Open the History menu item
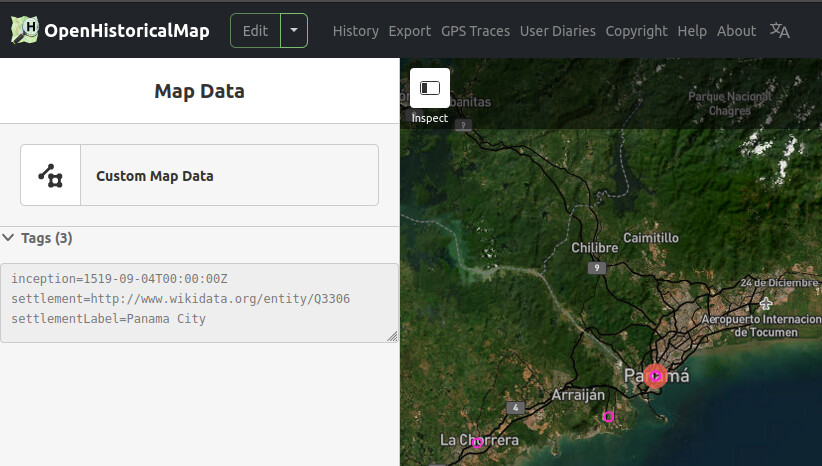This screenshot has height=466, width=822. click(355, 31)
